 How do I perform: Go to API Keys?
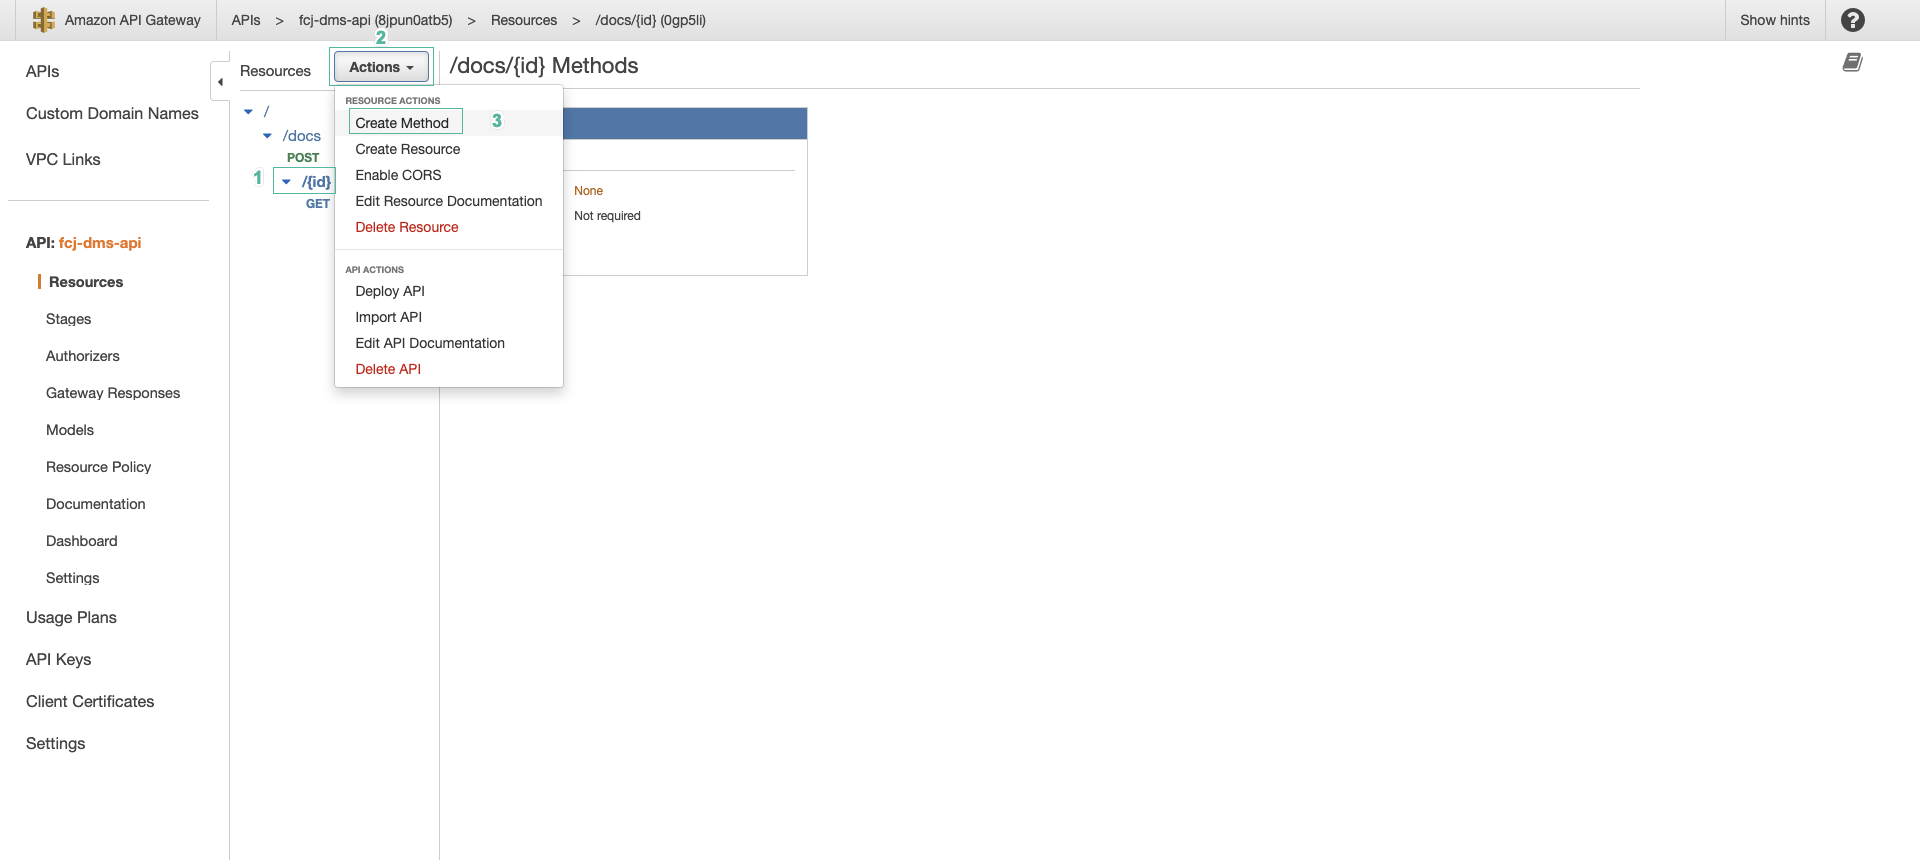coord(58,659)
